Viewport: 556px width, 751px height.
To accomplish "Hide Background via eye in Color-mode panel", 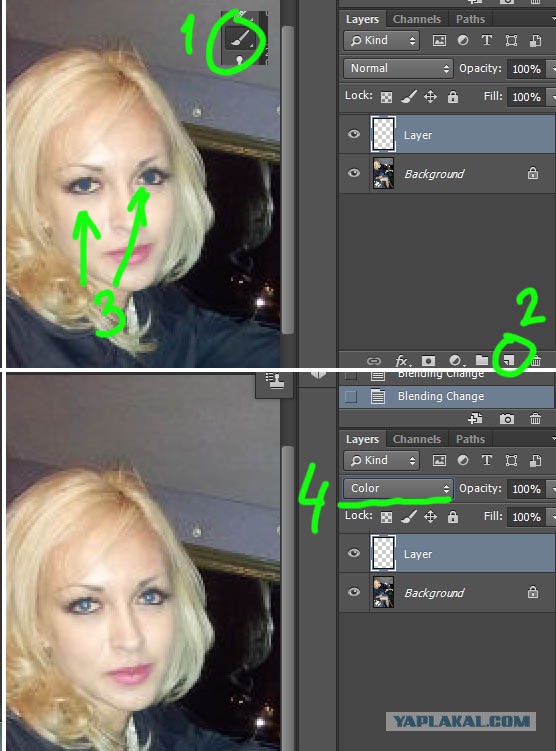I will (354, 592).
